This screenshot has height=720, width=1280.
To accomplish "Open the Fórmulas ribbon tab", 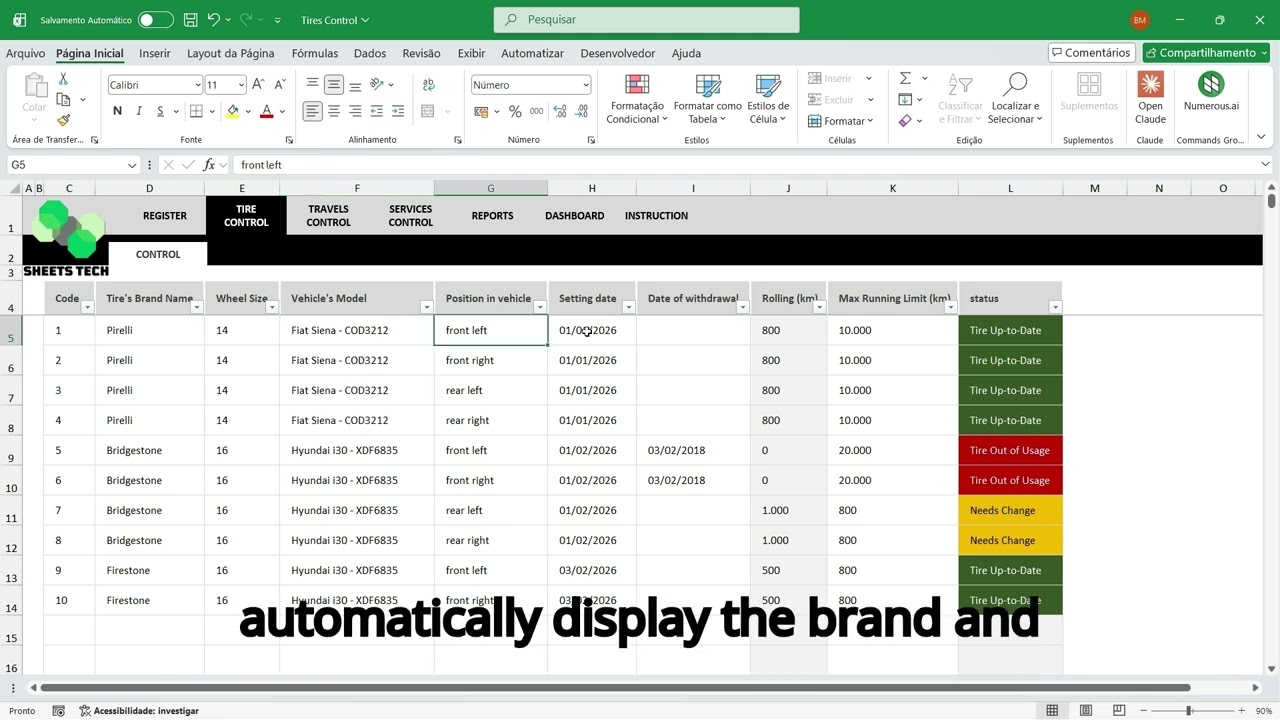I will [x=315, y=53].
